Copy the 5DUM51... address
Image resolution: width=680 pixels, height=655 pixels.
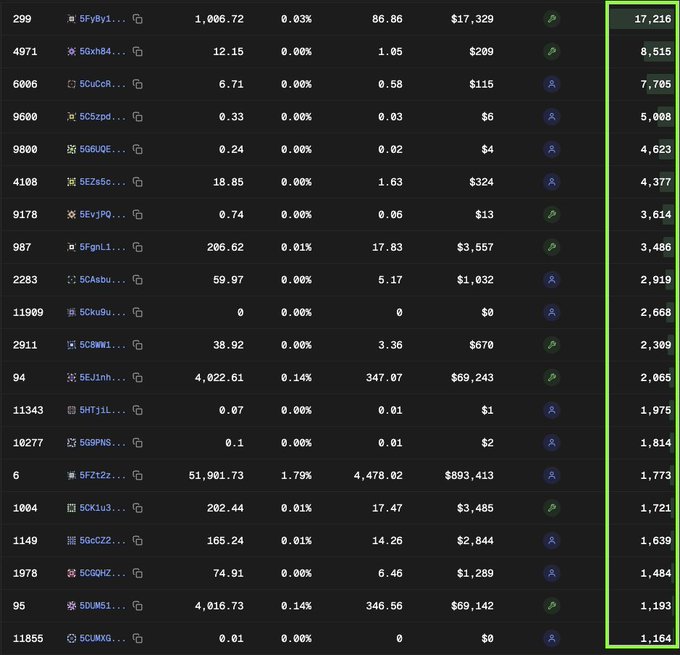(x=137, y=606)
